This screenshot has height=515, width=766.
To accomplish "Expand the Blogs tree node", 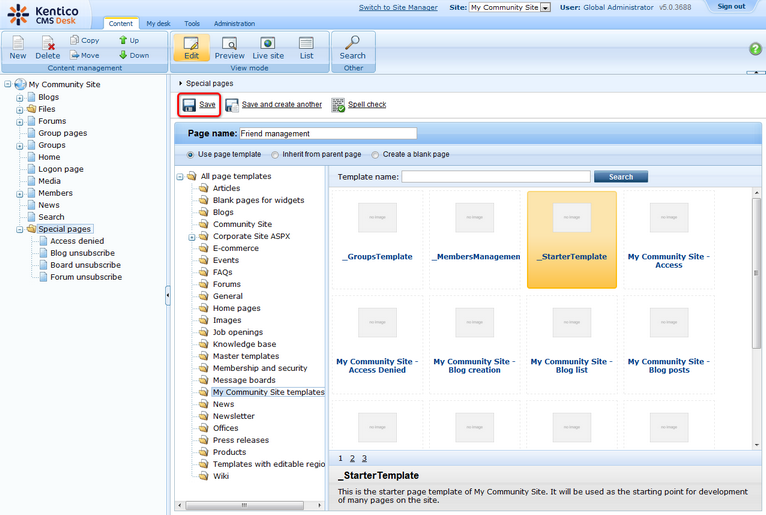I will 20,98.
